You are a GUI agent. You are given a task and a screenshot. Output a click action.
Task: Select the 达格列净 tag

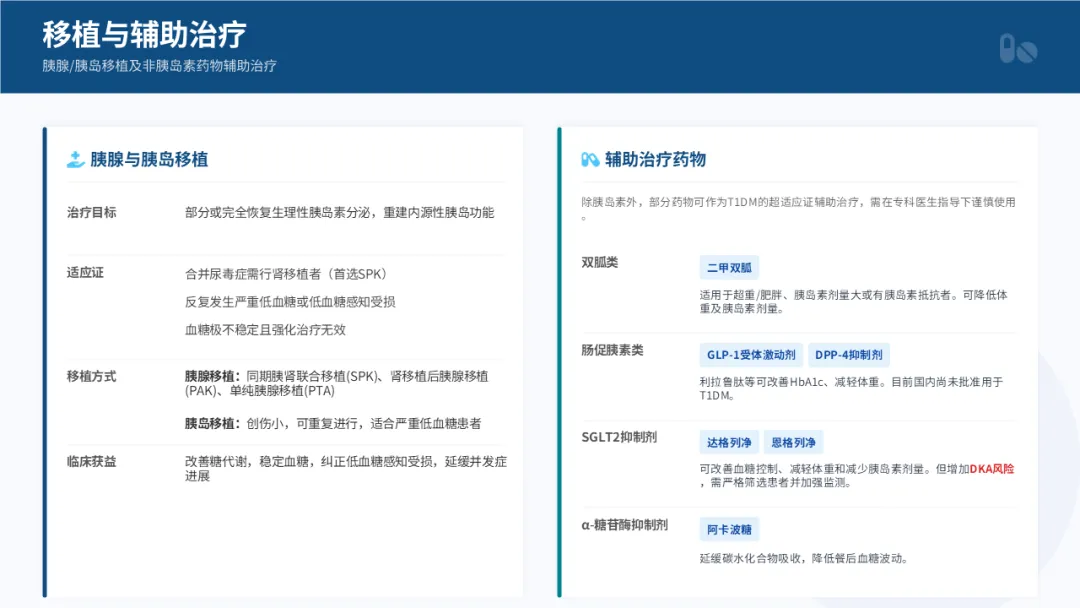pos(729,443)
